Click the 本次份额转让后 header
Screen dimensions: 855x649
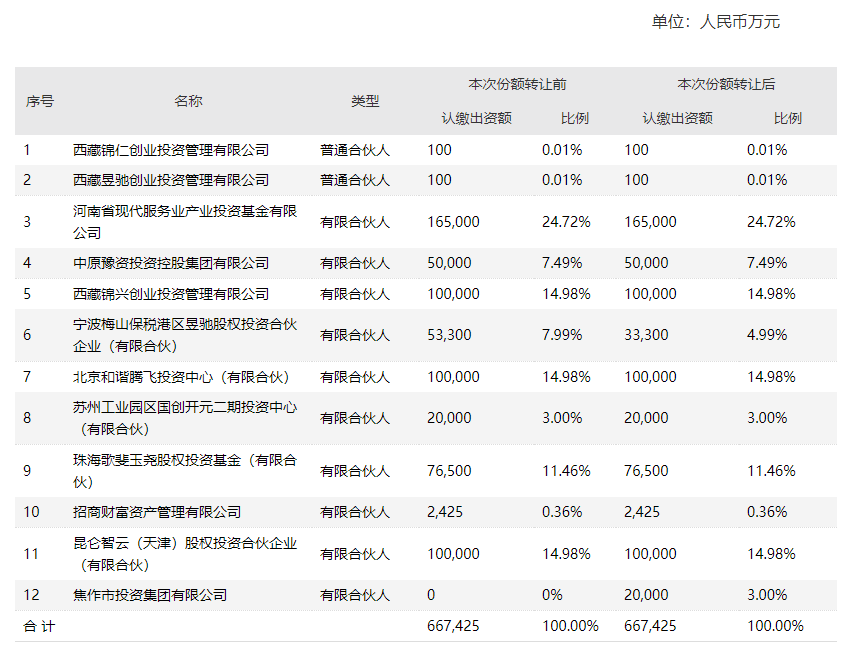pos(726,84)
